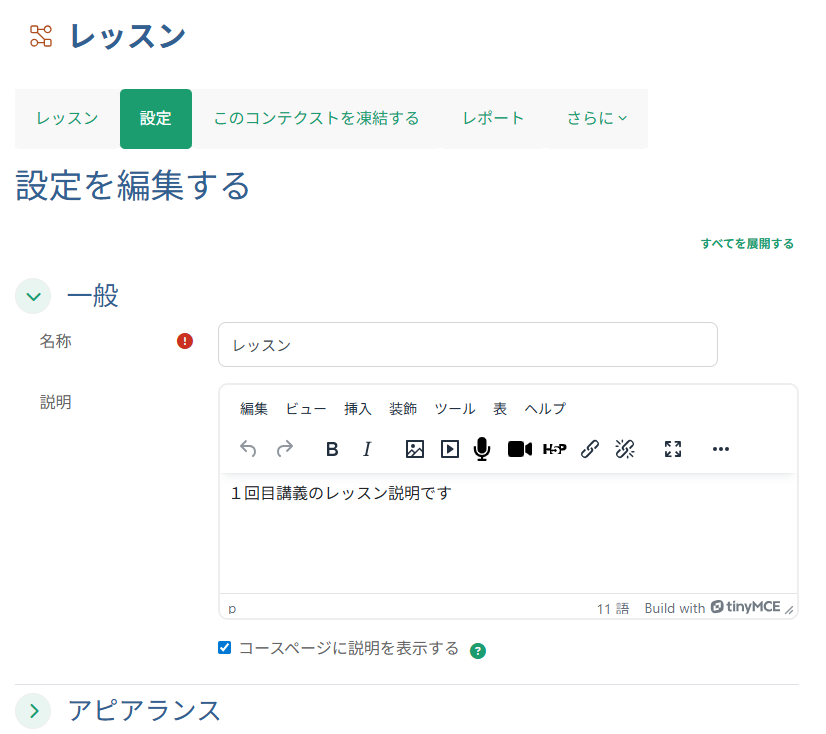Click the すべてを展開する link
Screen dimensions: 826x734
click(747, 243)
